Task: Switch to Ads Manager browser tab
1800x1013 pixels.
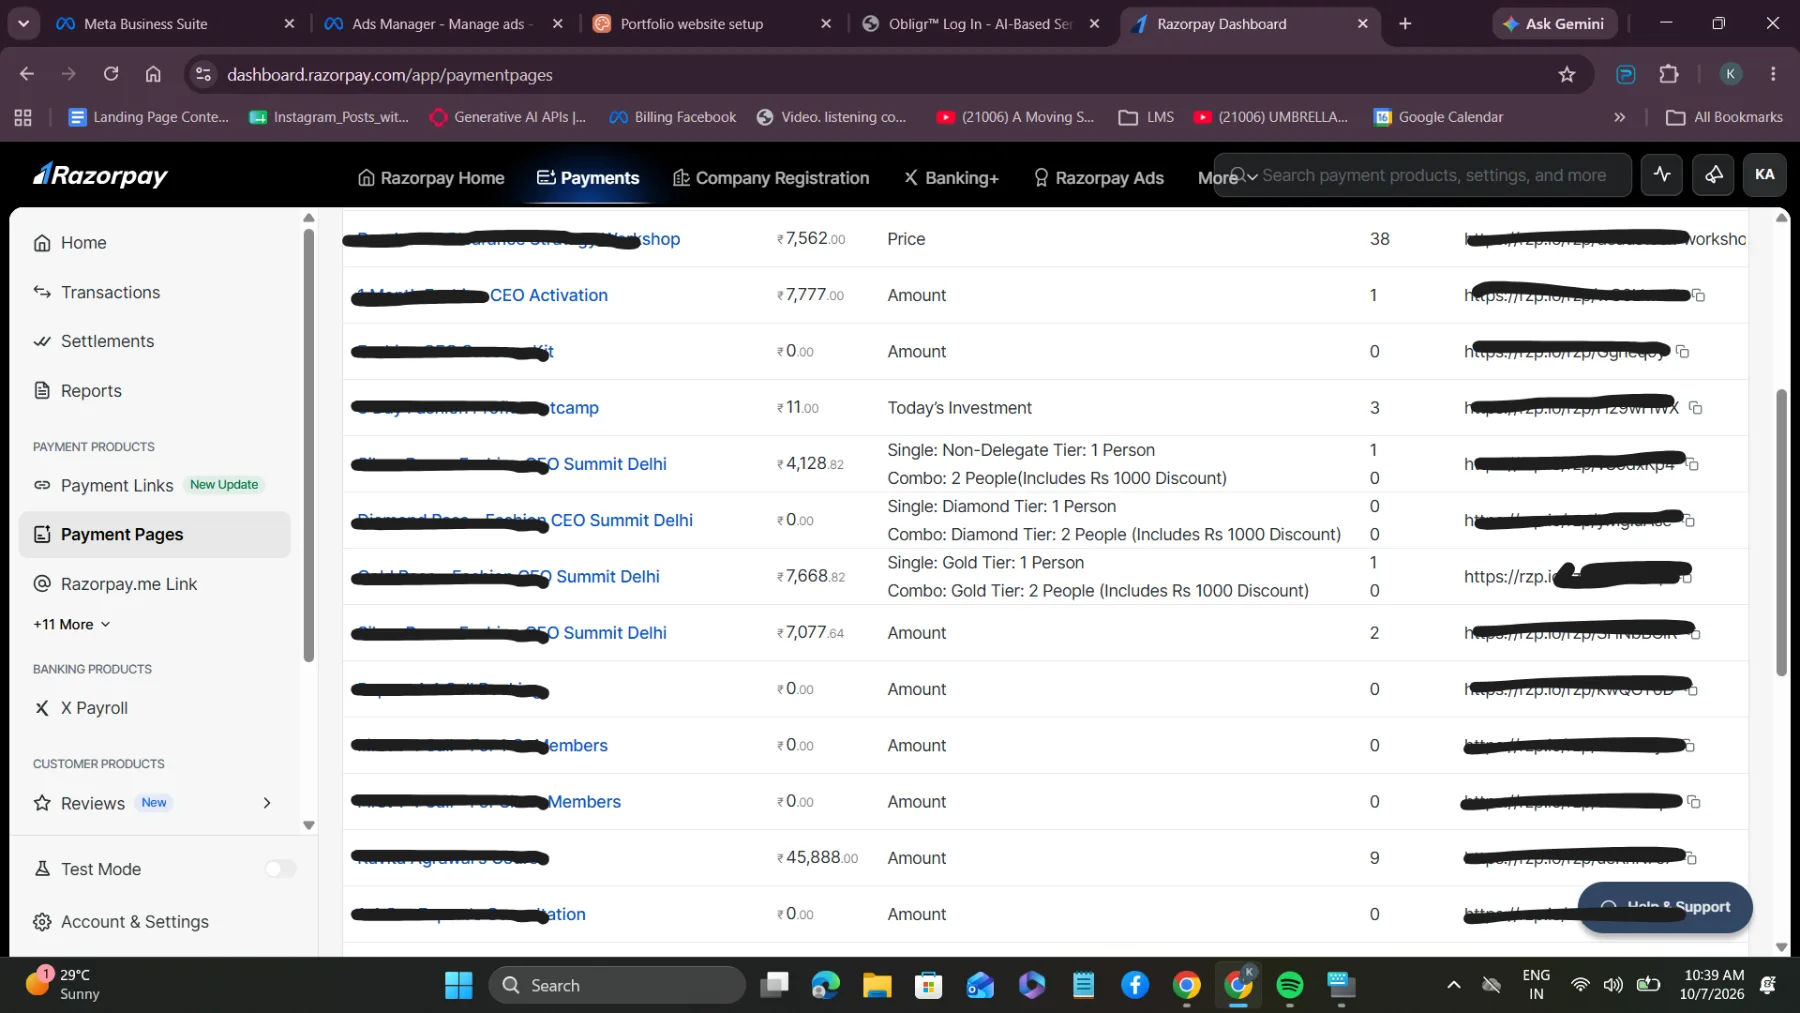Action: (443, 24)
